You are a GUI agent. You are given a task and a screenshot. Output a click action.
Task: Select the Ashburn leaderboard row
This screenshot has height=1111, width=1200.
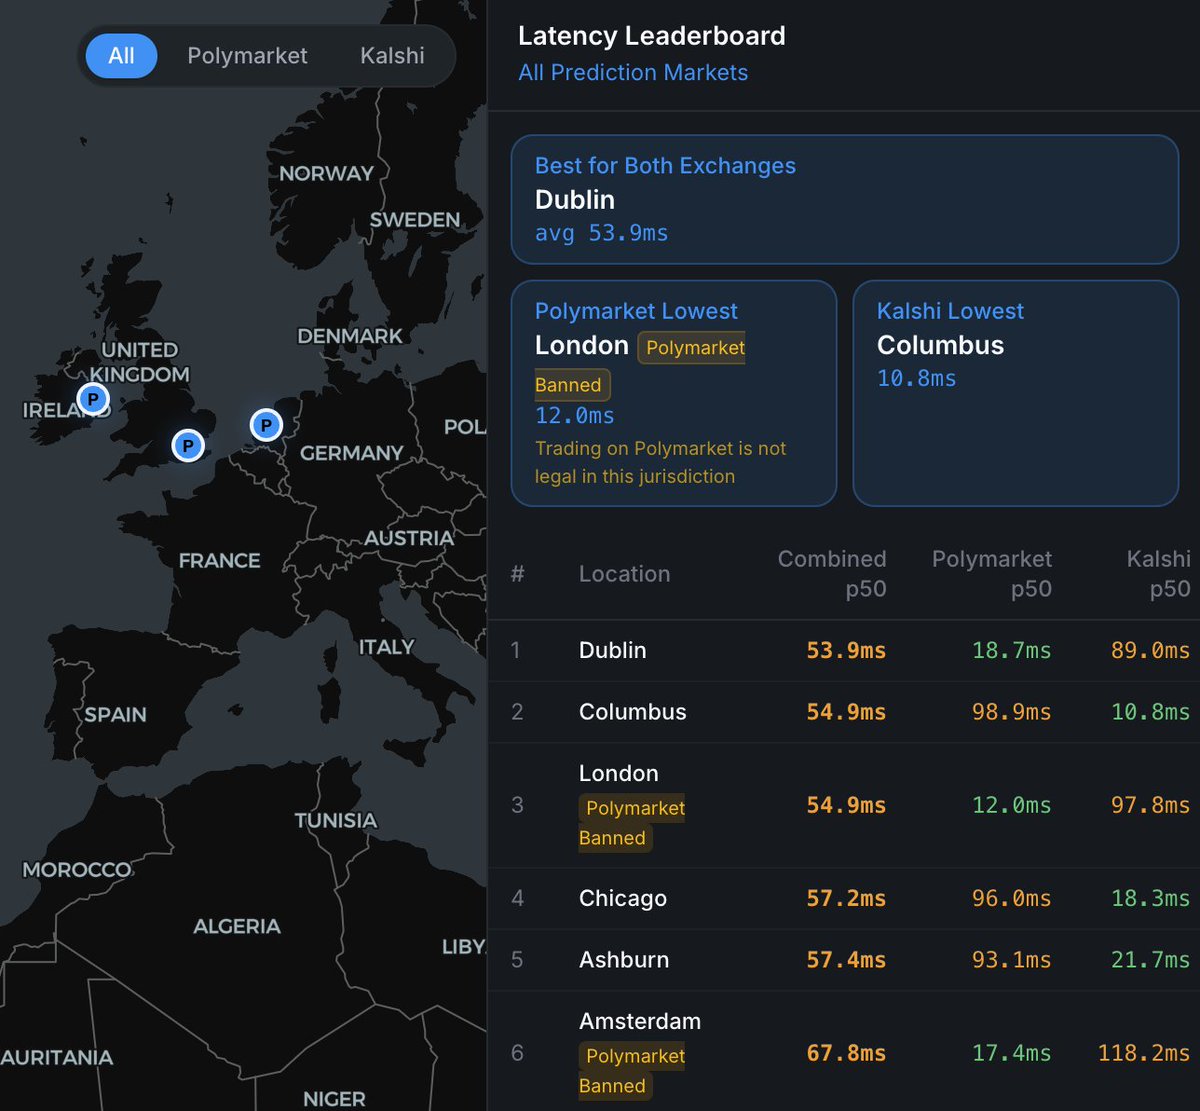pos(844,960)
